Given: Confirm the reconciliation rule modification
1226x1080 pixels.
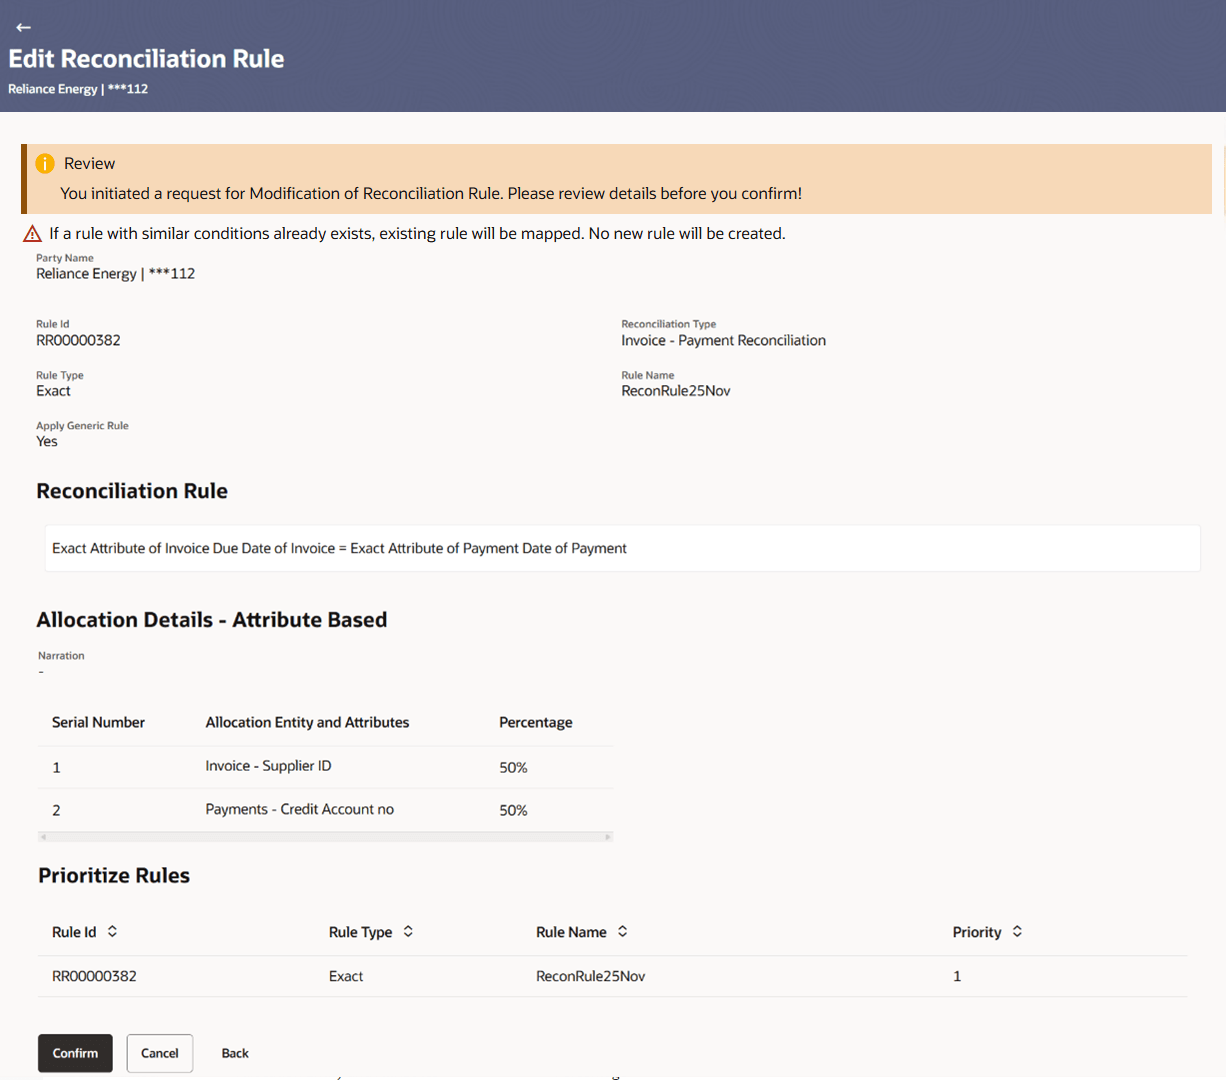Looking at the screenshot, I should coord(75,1053).
